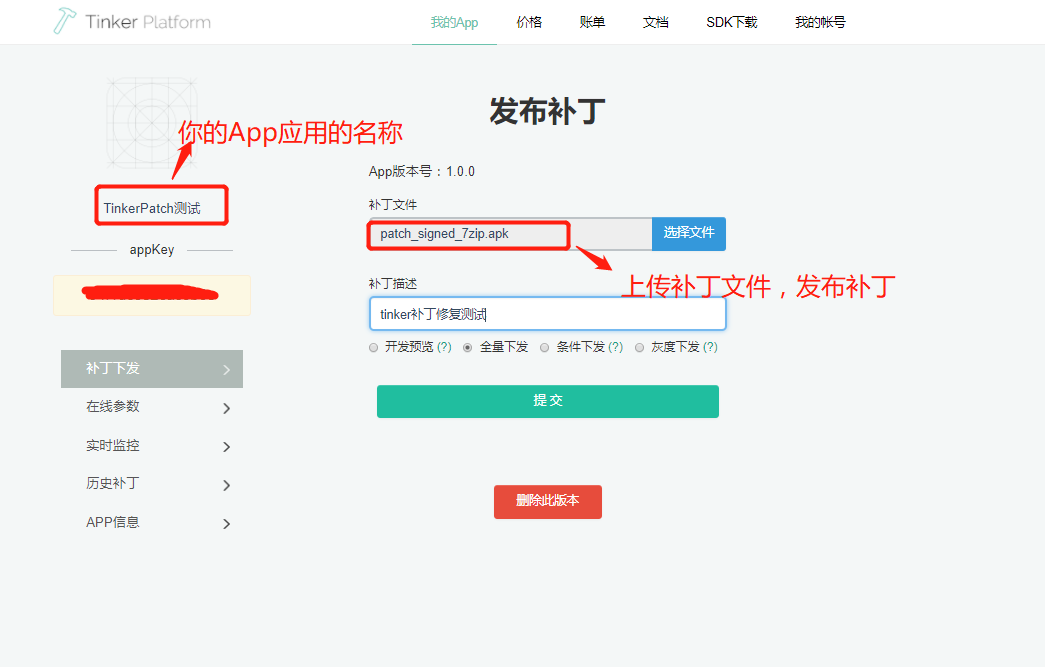This screenshot has height=667, width=1045.
Task: Submit the patch with 提交 button
Action: coord(548,401)
